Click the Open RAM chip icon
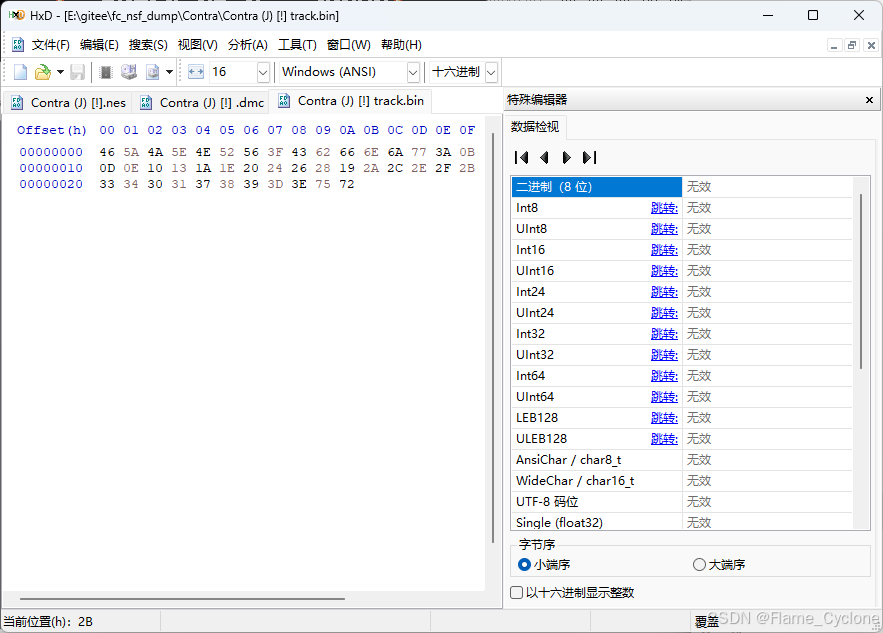883x633 pixels. click(105, 72)
